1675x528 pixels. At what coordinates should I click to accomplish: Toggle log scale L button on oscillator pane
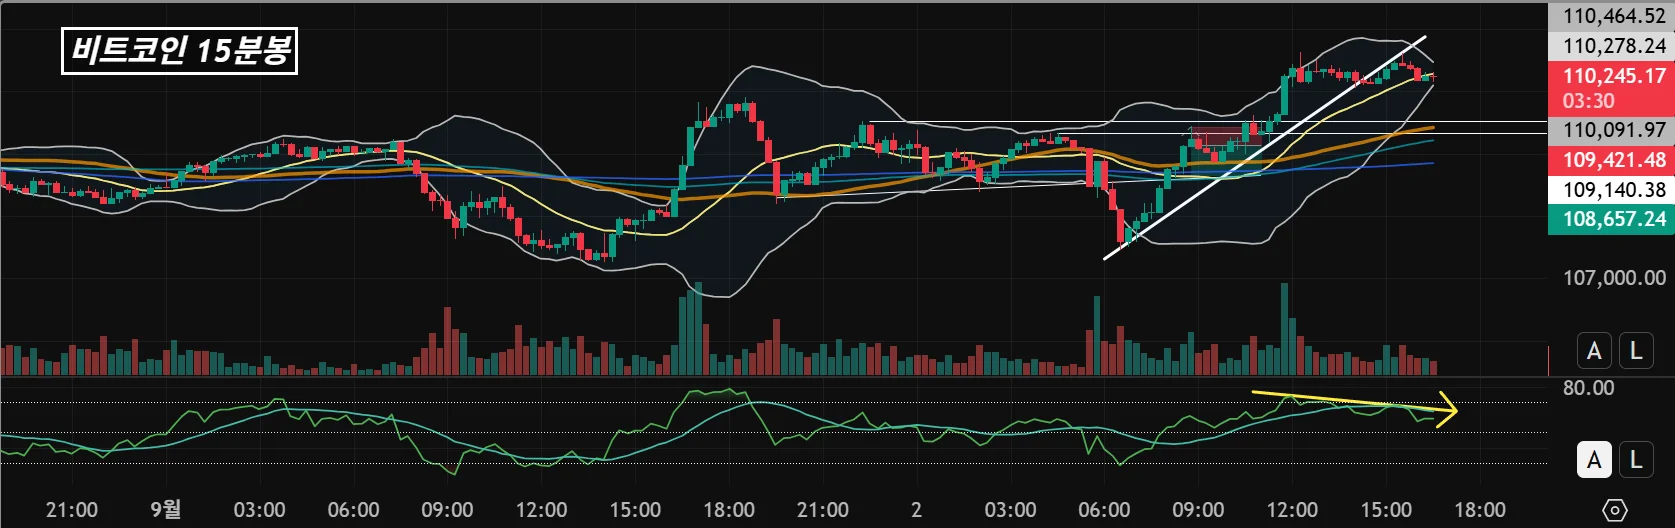point(1636,460)
